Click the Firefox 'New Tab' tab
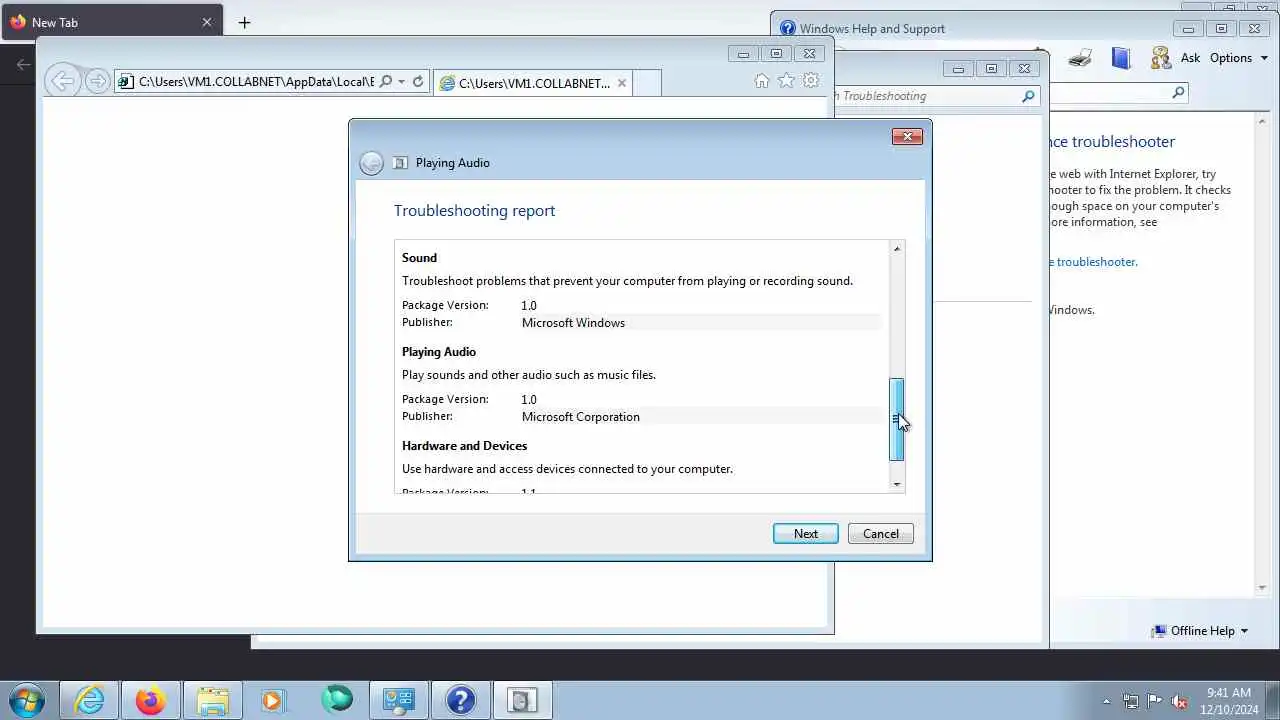1280x720 pixels. click(110, 22)
